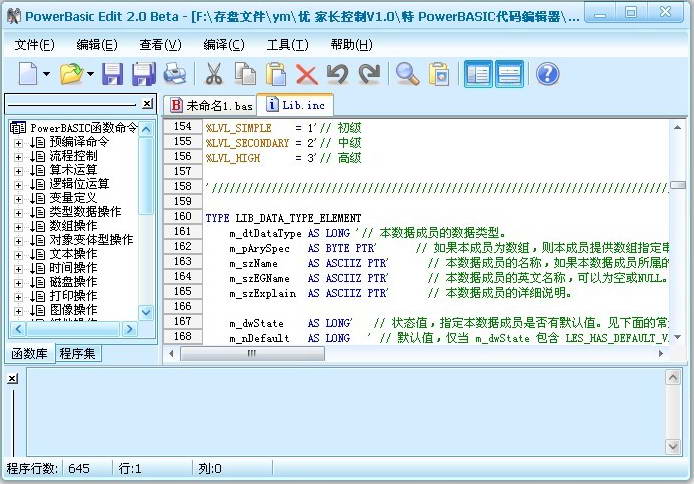Select the 磁盘操作 tree item
Screen dimensions: 694x484
tap(73, 282)
